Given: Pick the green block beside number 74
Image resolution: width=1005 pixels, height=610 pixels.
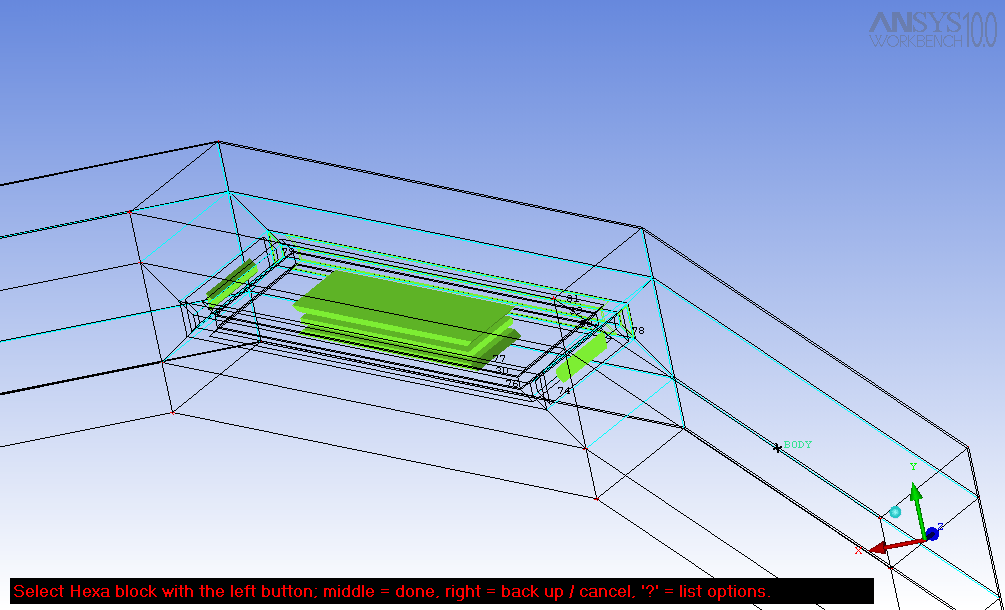Looking at the screenshot, I should [581, 358].
